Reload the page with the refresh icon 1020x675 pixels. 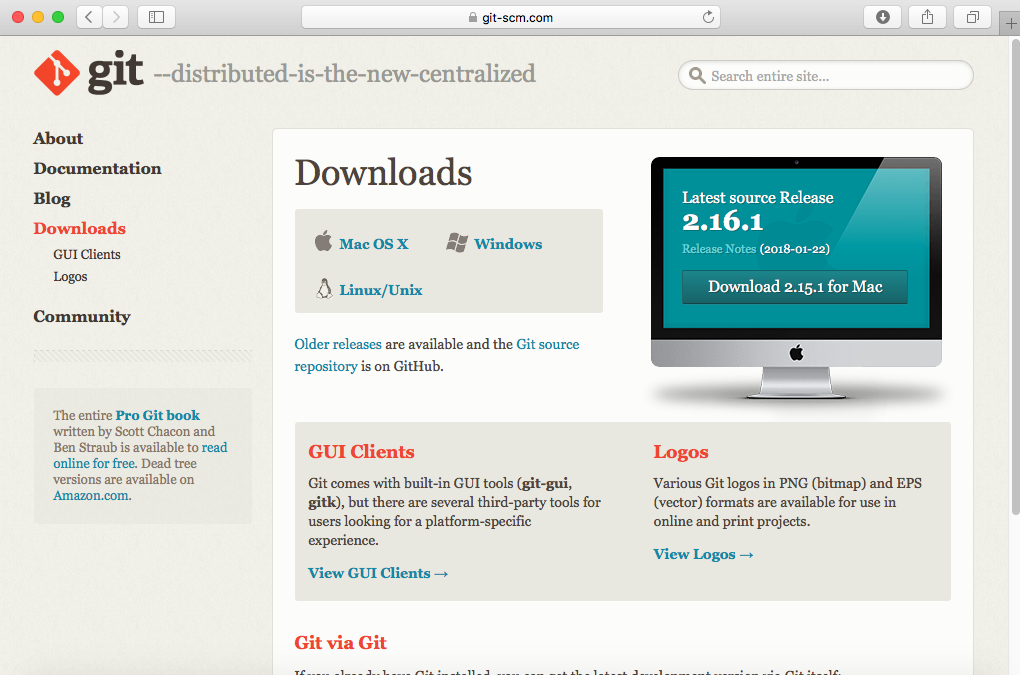(x=708, y=17)
